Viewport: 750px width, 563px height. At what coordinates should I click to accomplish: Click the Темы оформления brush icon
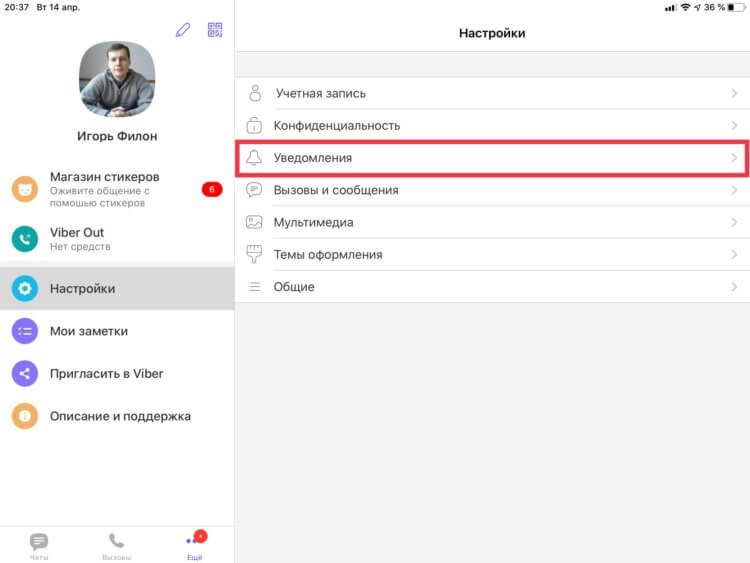pos(254,254)
